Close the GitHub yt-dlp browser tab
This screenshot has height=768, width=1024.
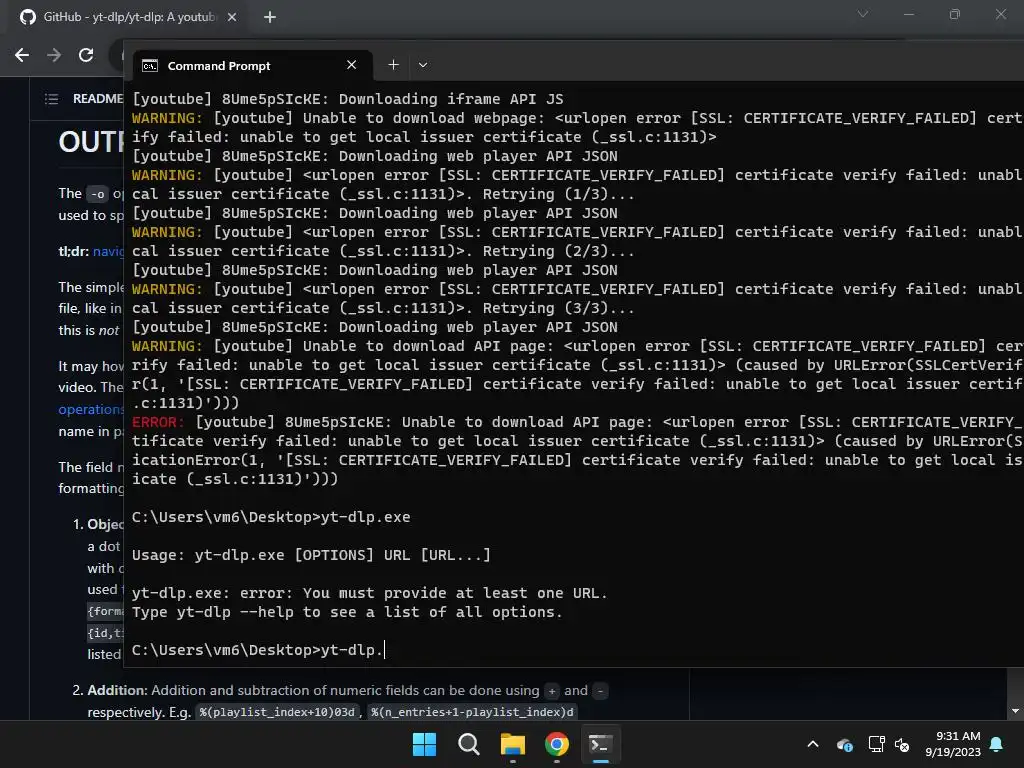click(232, 17)
